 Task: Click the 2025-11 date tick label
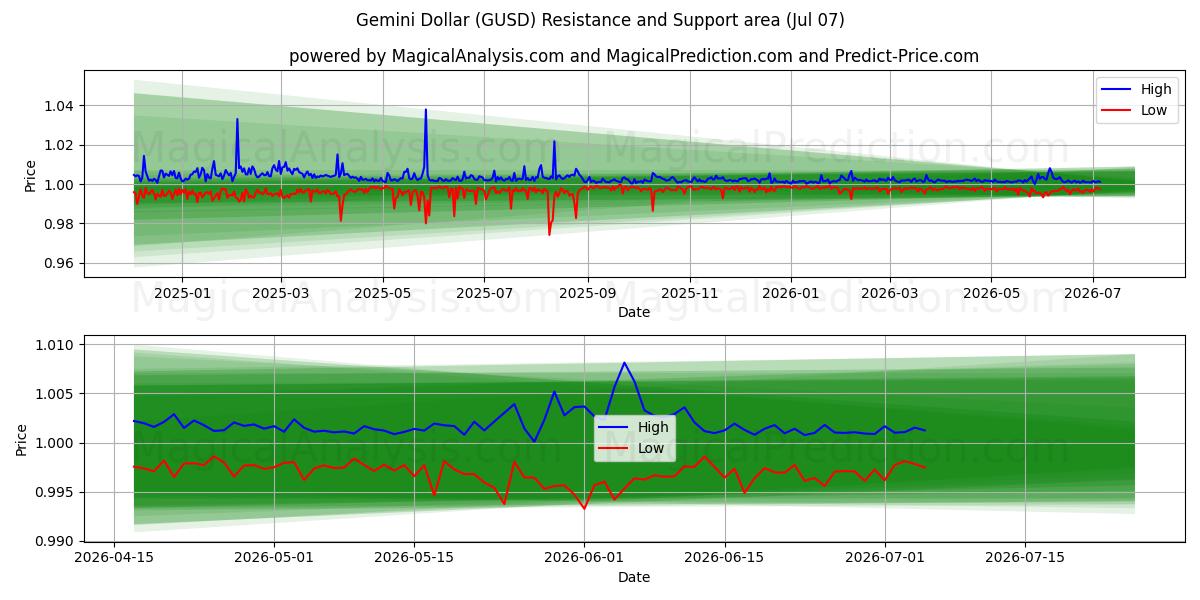690,294
